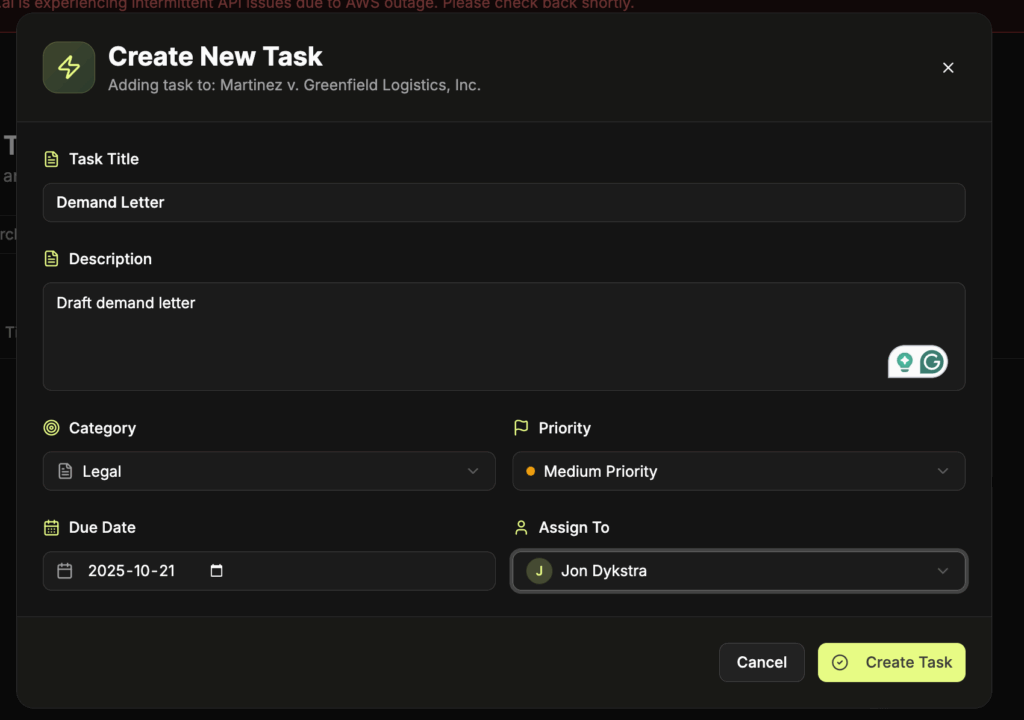
Task: Click the calendar icon inside the Due Date field
Action: [x=65, y=570]
